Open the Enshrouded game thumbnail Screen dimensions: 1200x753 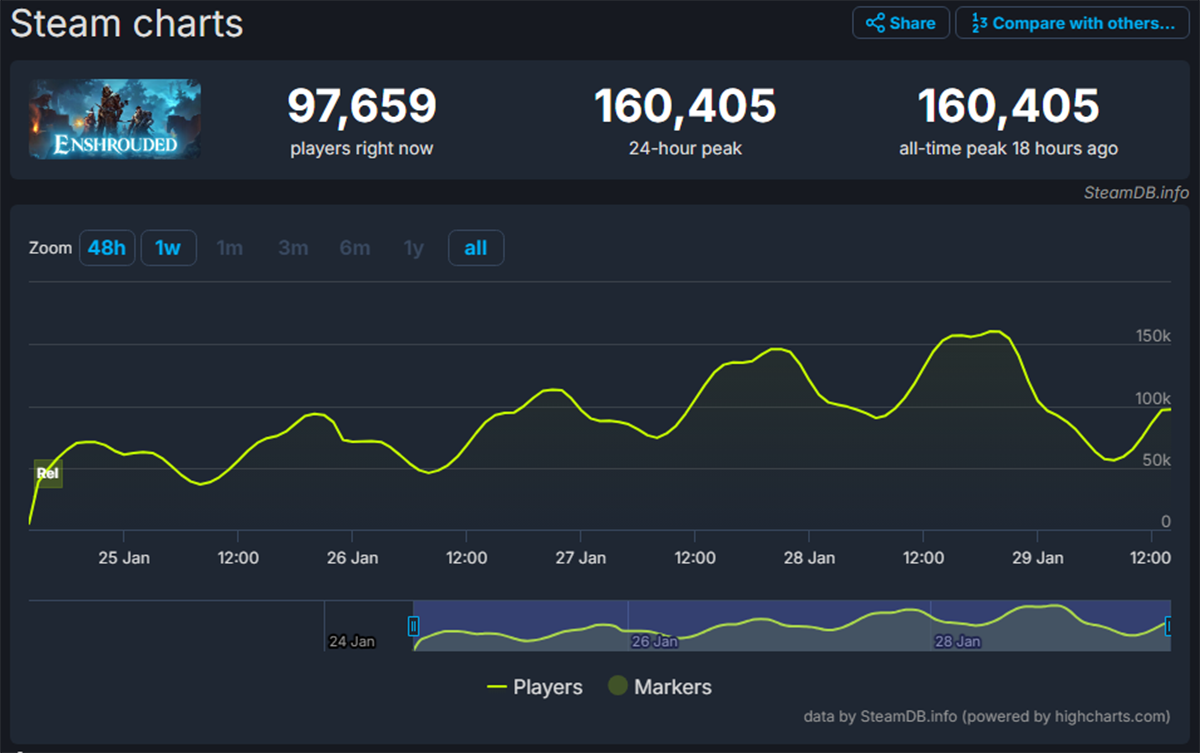(x=115, y=119)
